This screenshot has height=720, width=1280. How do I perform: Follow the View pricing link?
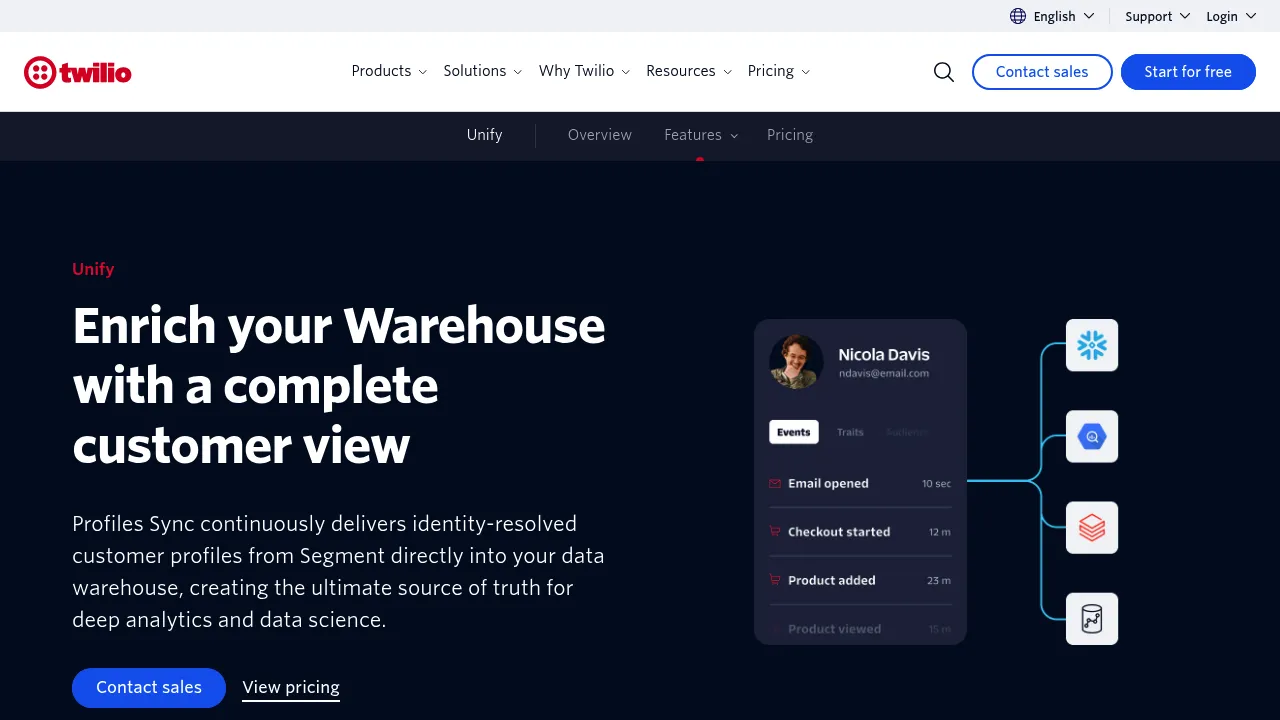[291, 688]
